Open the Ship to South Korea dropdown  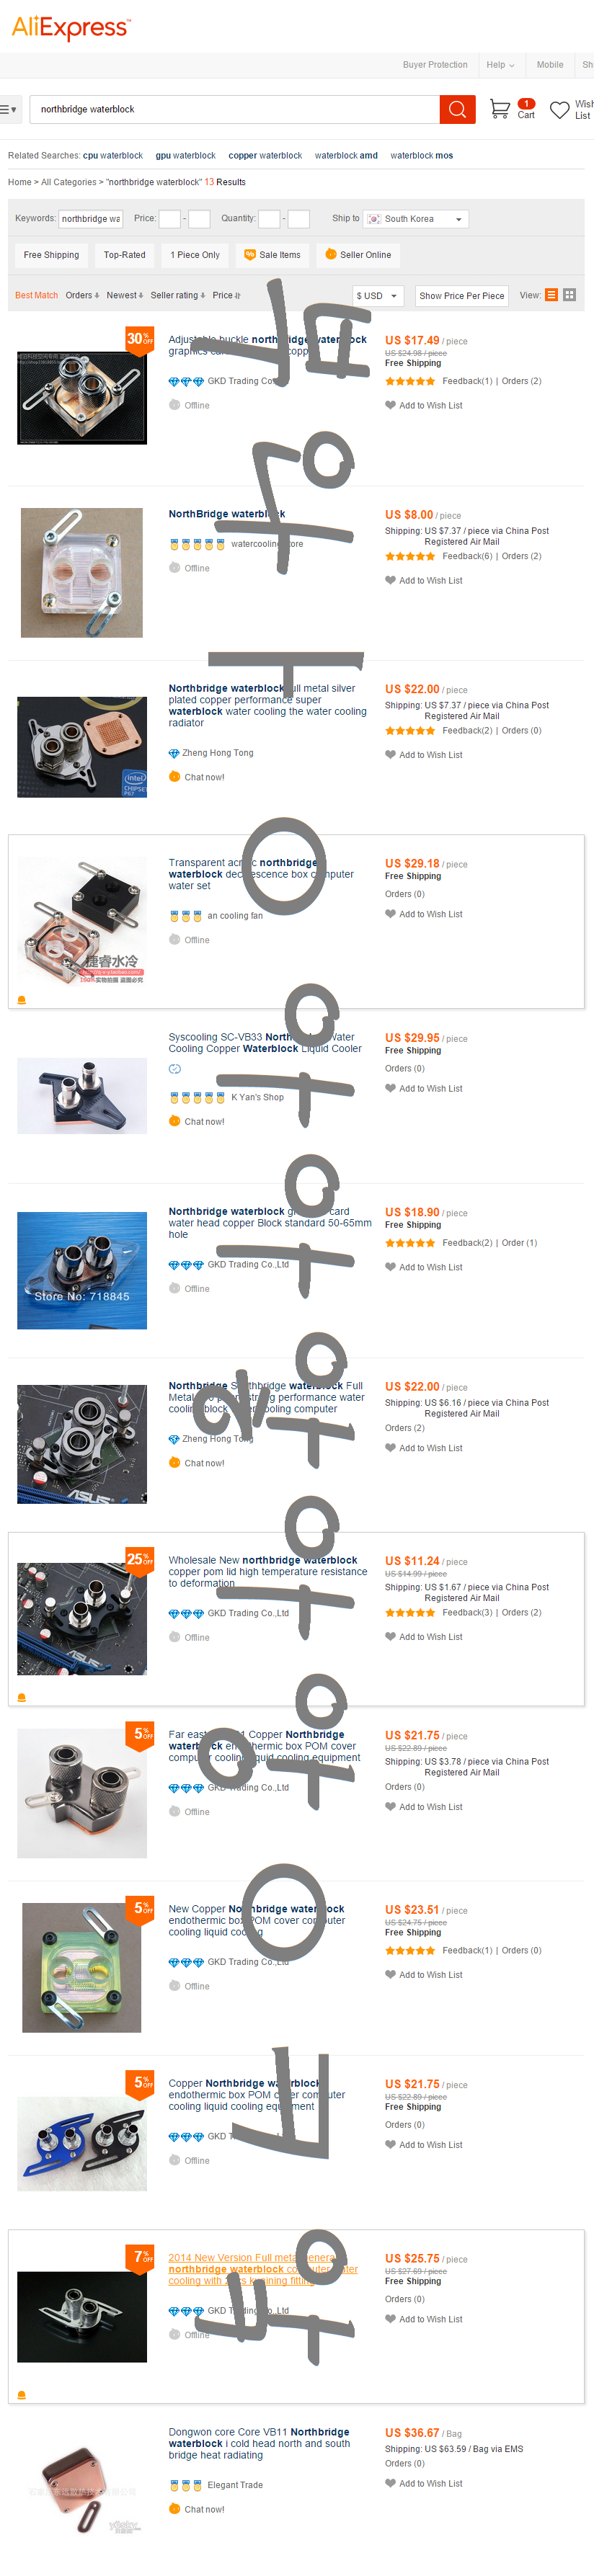point(416,219)
